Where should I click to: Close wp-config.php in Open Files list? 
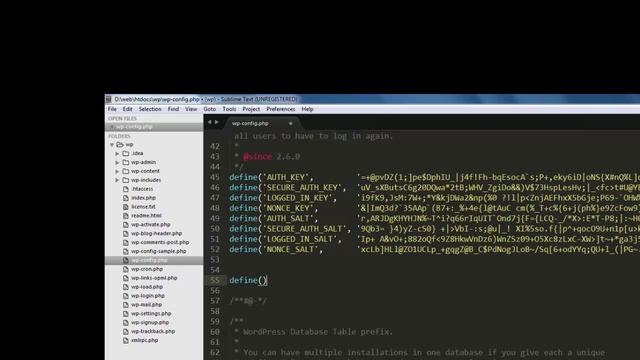pos(111,127)
